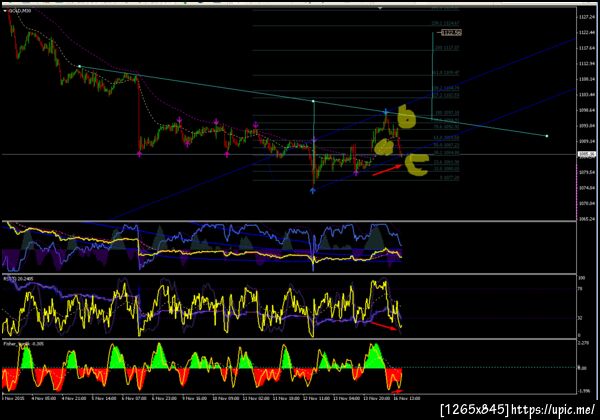
Task: Click the 5 Nov 14:00 time label
Action: 104,398
